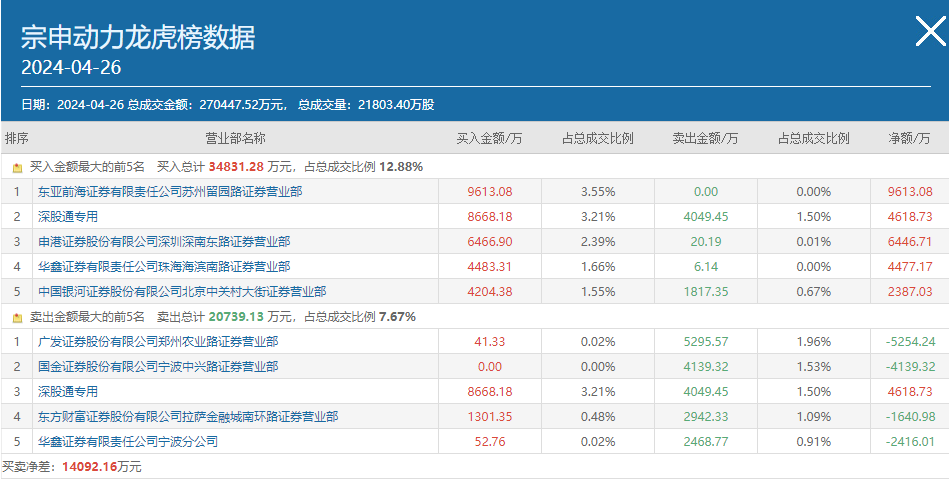Open 广发证券股份有限公司郑州农业路证券营业部 link
The width and height of the screenshot is (949, 482).
[157, 342]
